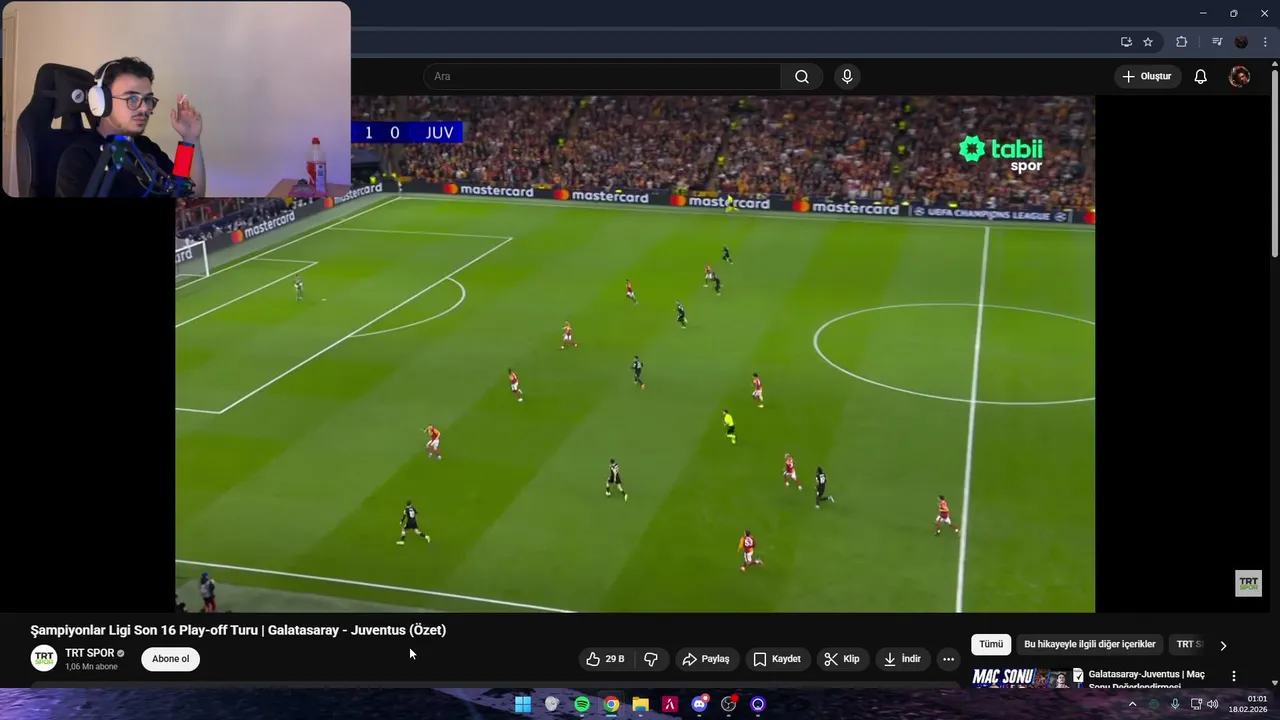Open volume tray icon
The height and width of the screenshot is (720, 1280).
(x=1213, y=704)
